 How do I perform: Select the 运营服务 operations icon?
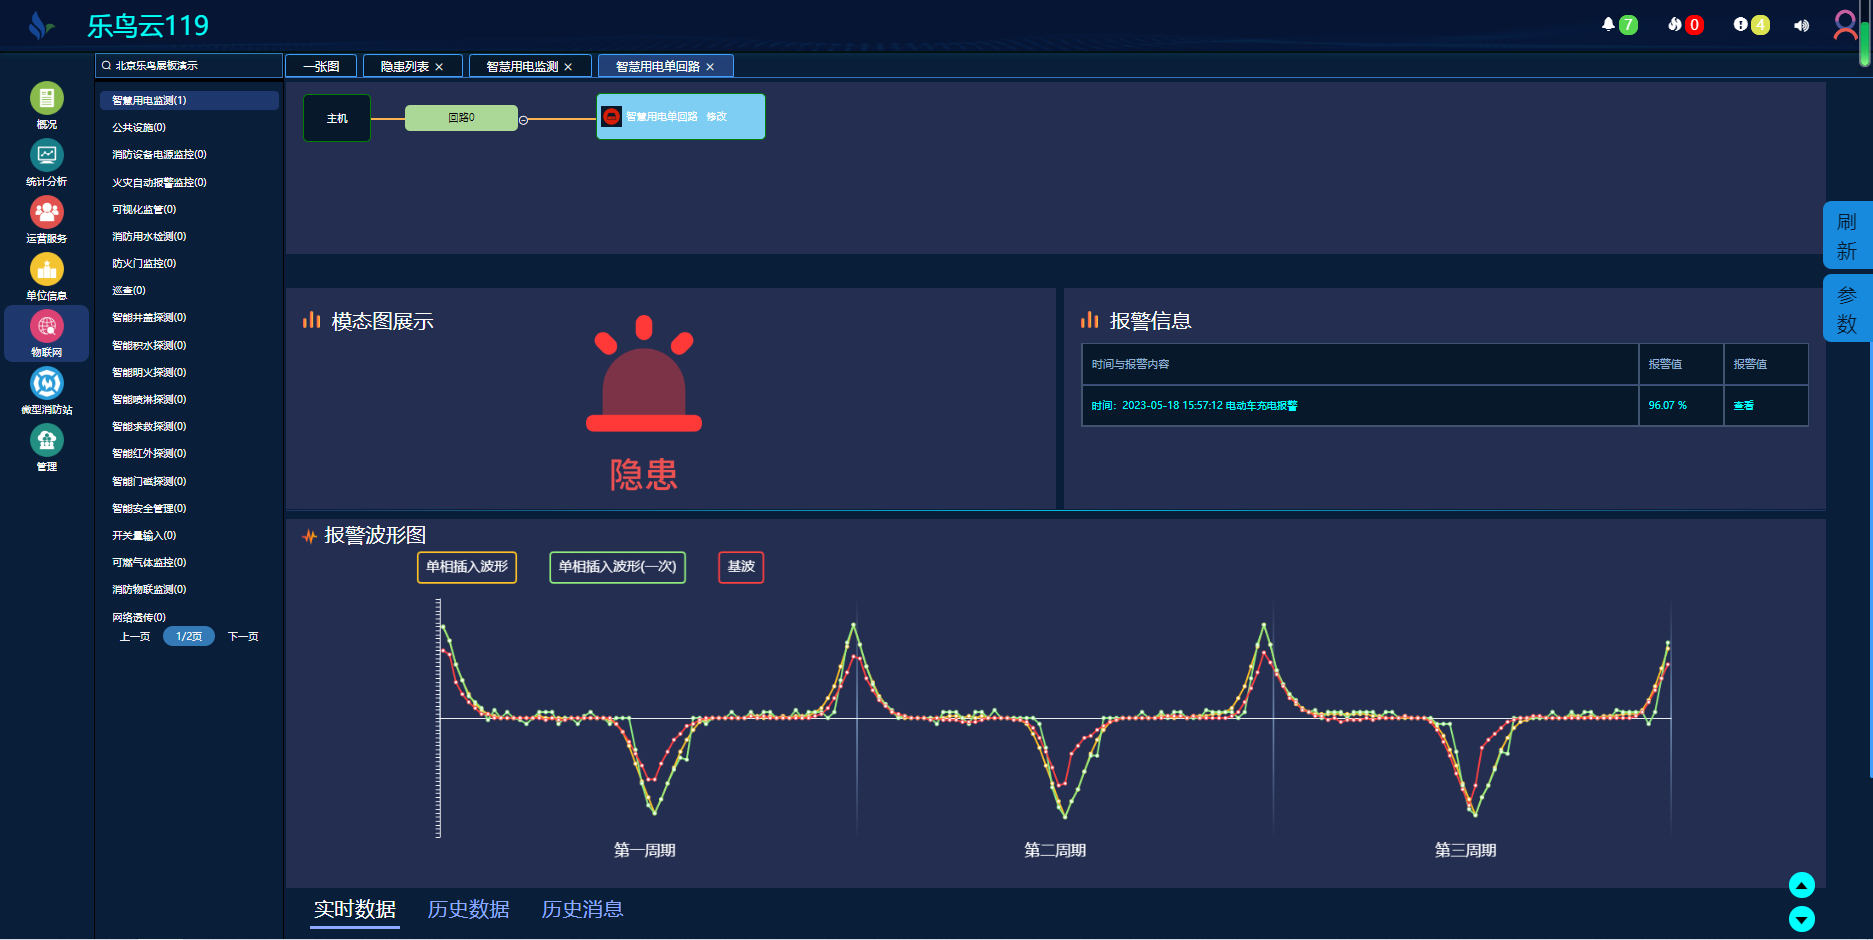46,213
